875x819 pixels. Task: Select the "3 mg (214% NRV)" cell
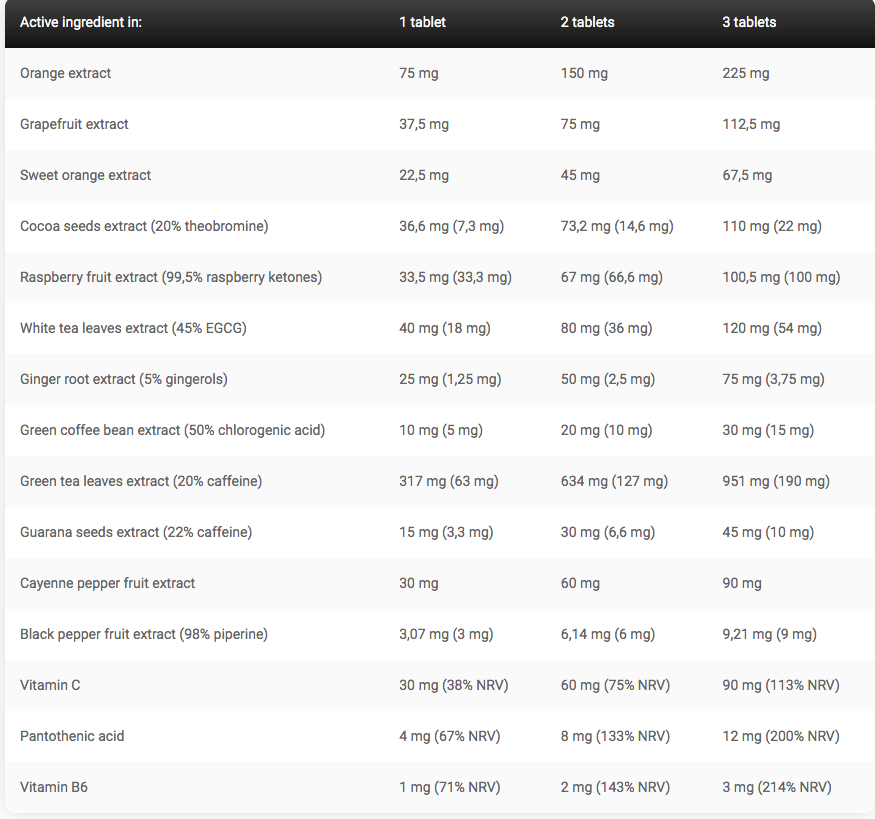(x=777, y=787)
